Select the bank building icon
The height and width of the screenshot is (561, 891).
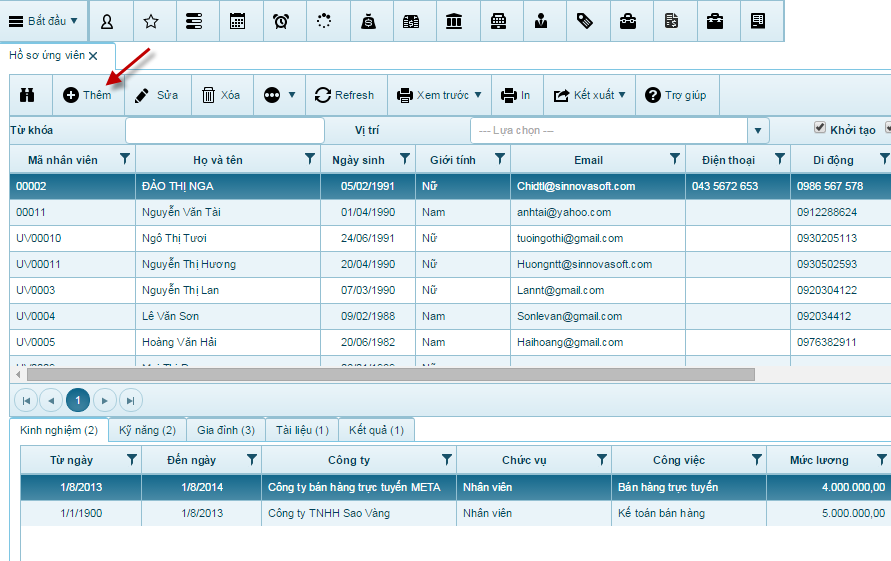coord(454,21)
